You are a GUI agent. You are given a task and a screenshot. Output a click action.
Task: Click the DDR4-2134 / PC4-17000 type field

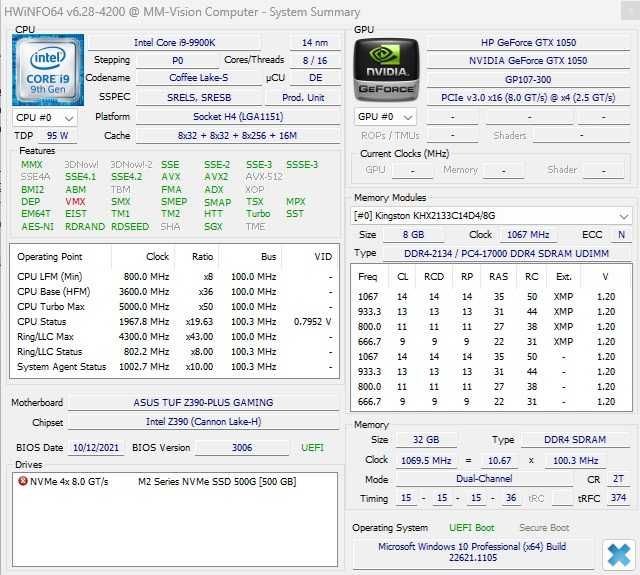point(507,253)
